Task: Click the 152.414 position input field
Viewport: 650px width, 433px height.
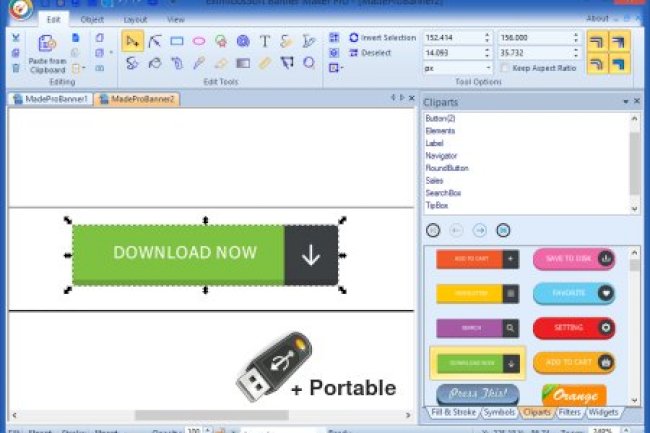Action: tap(453, 37)
